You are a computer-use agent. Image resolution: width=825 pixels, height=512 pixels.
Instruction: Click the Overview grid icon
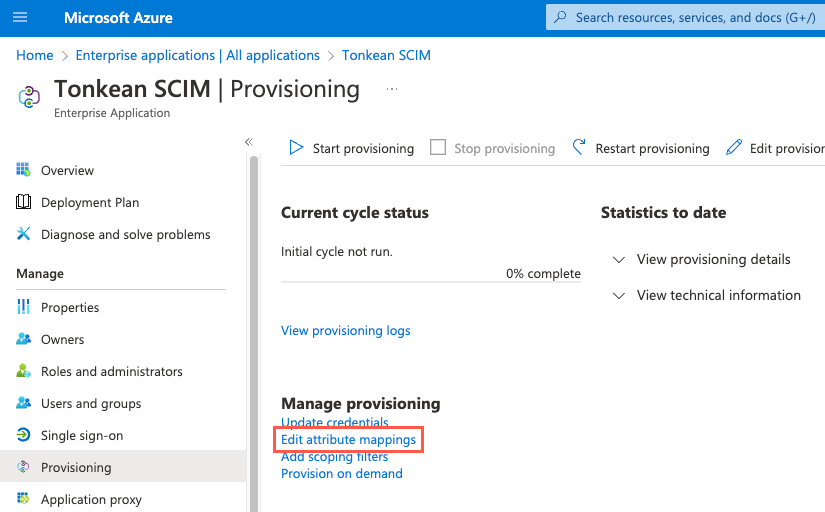[x=23, y=169]
